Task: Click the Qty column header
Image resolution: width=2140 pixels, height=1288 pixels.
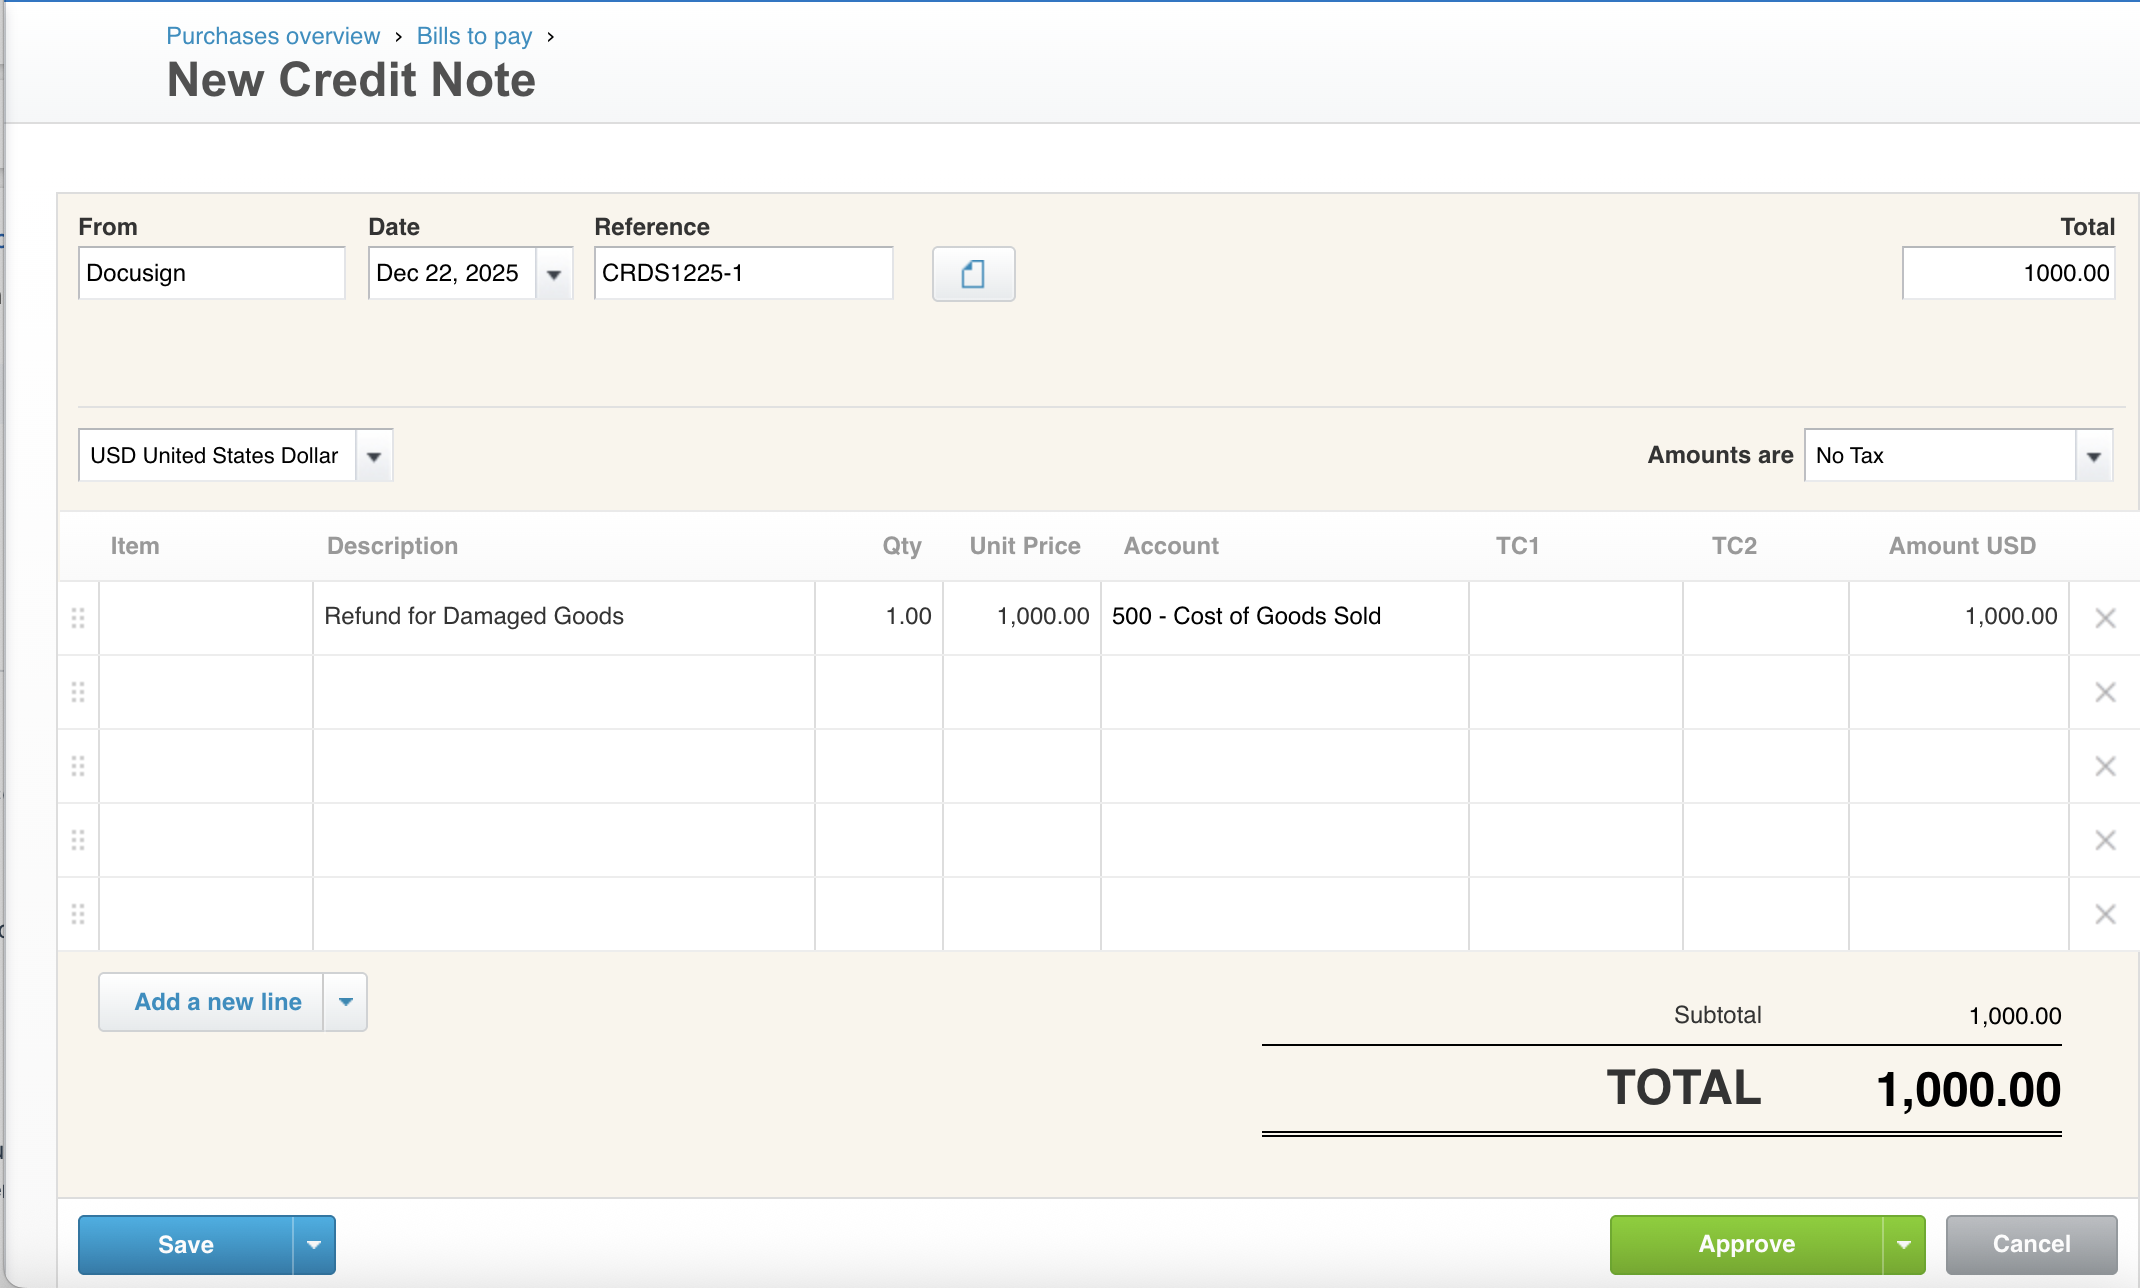Action: (901, 546)
